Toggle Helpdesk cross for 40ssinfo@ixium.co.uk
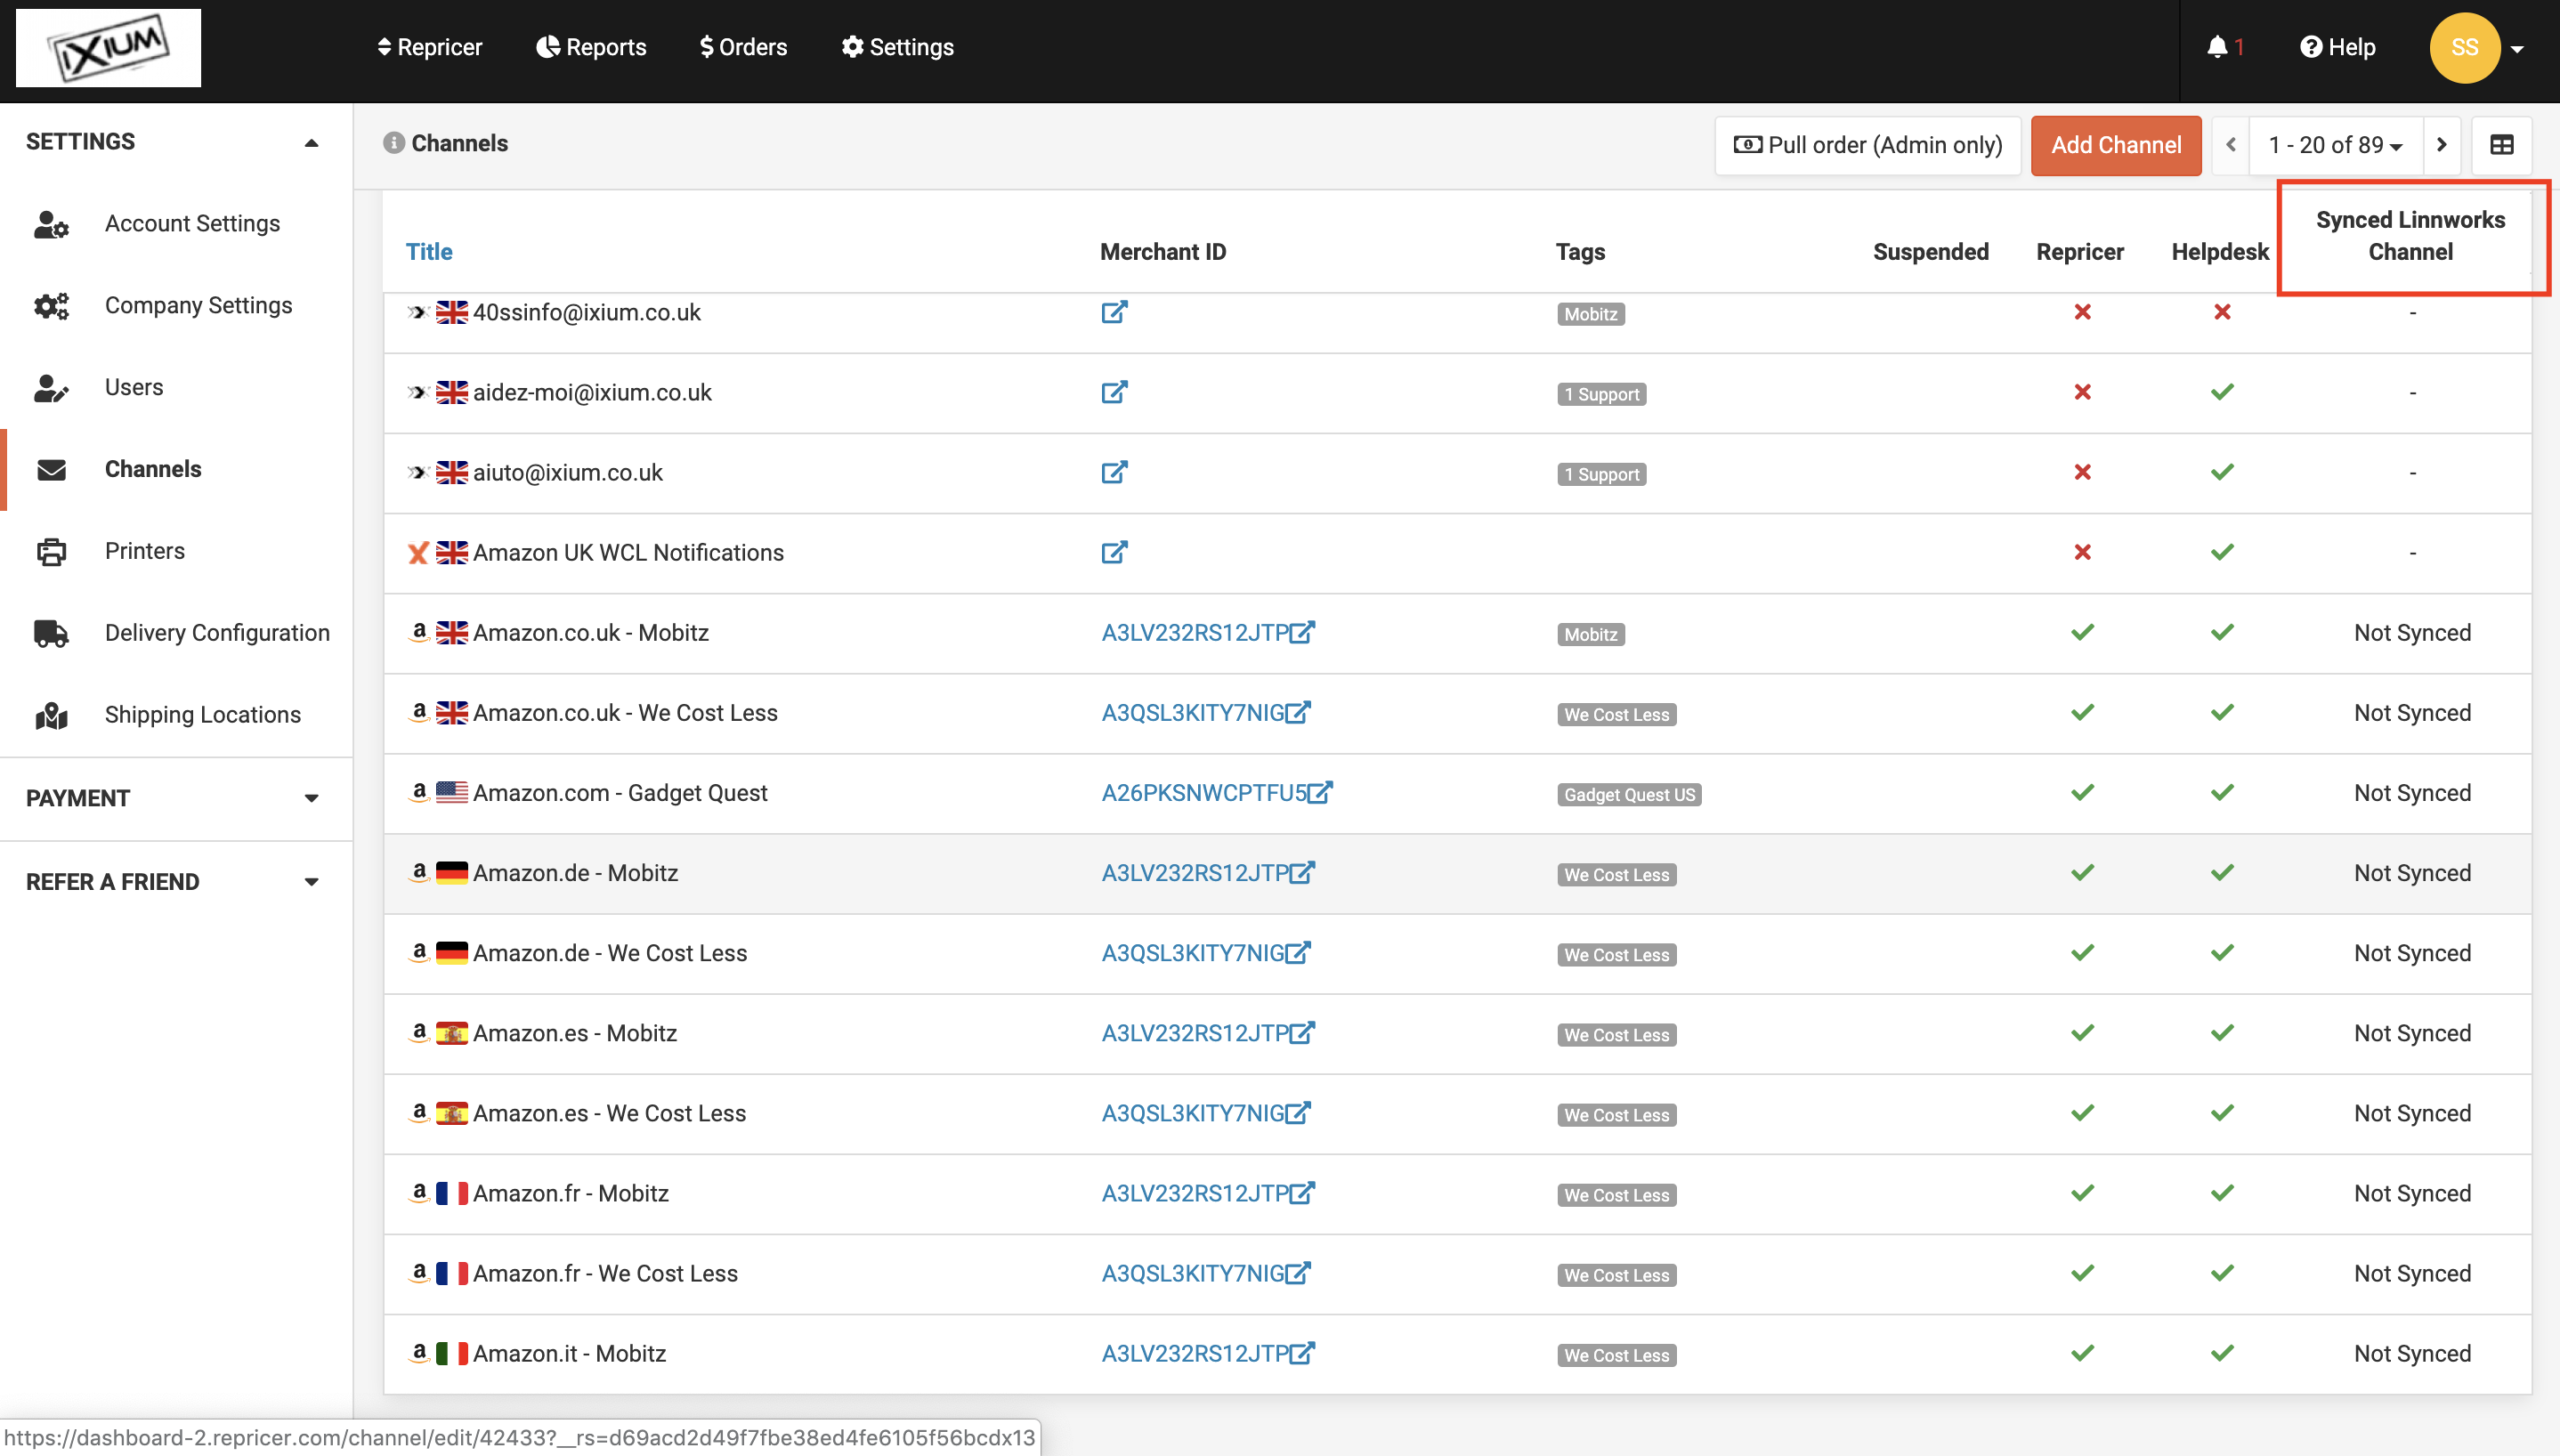Screen dimensions: 2560x1456 pos(2222,312)
